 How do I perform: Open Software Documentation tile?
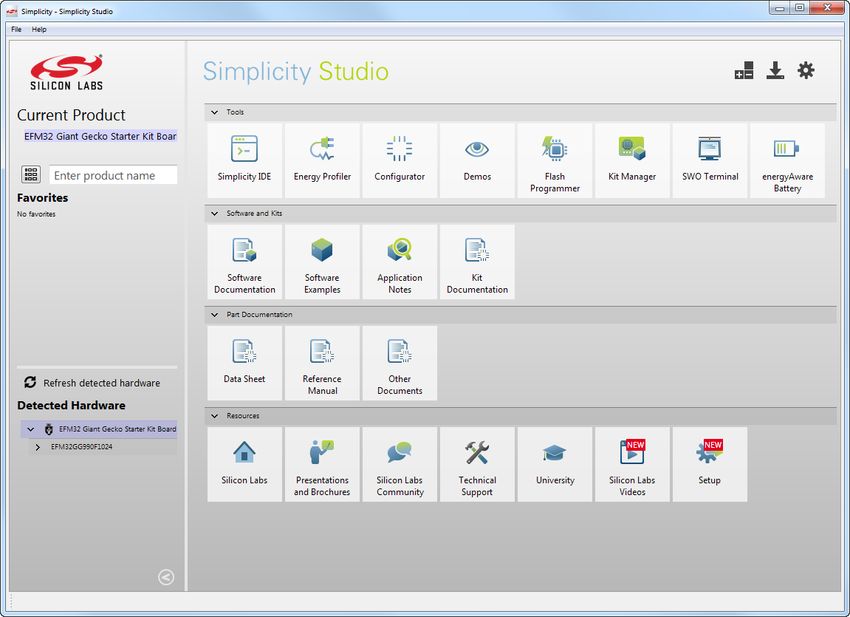tap(244, 262)
